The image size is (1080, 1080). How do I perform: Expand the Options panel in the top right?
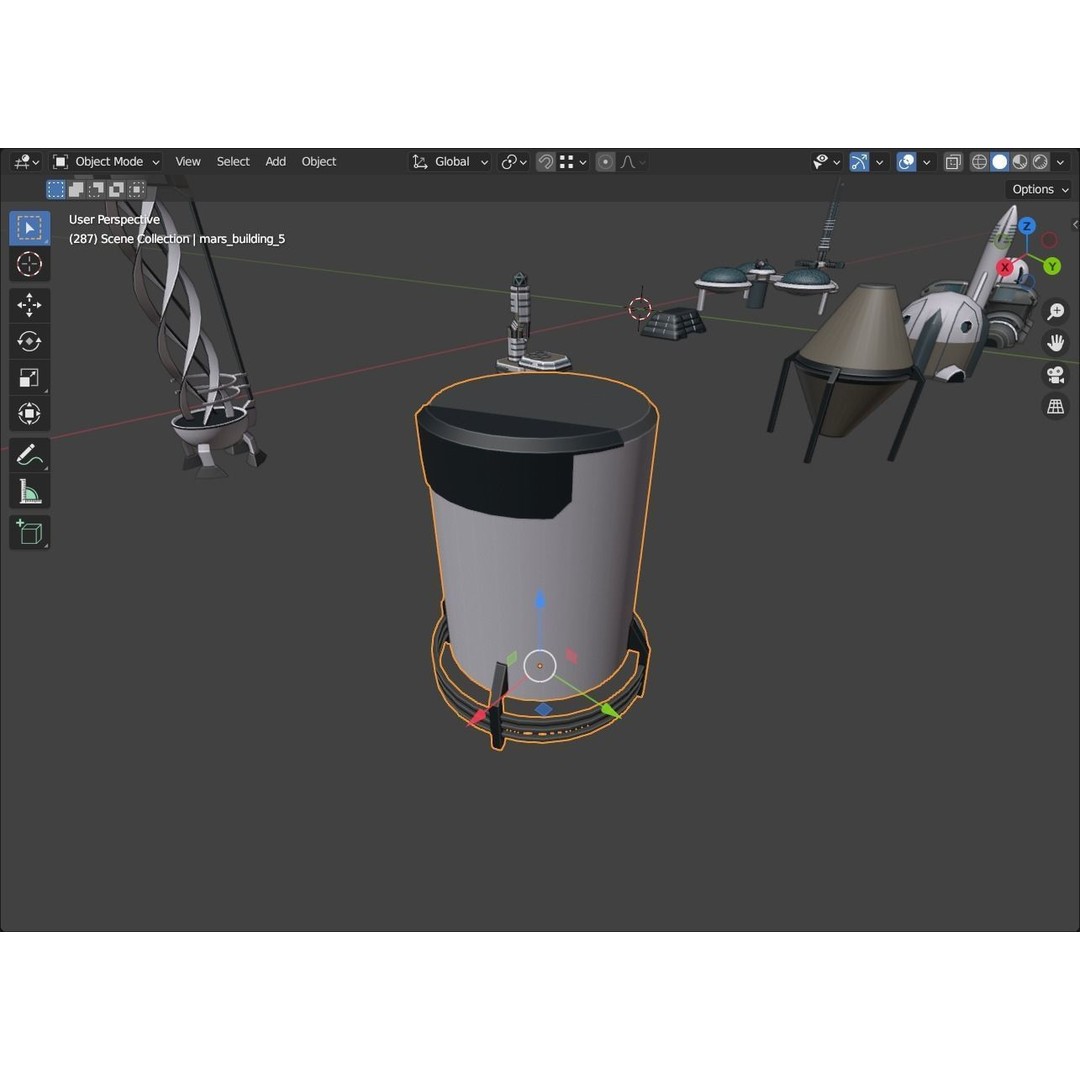click(1038, 189)
